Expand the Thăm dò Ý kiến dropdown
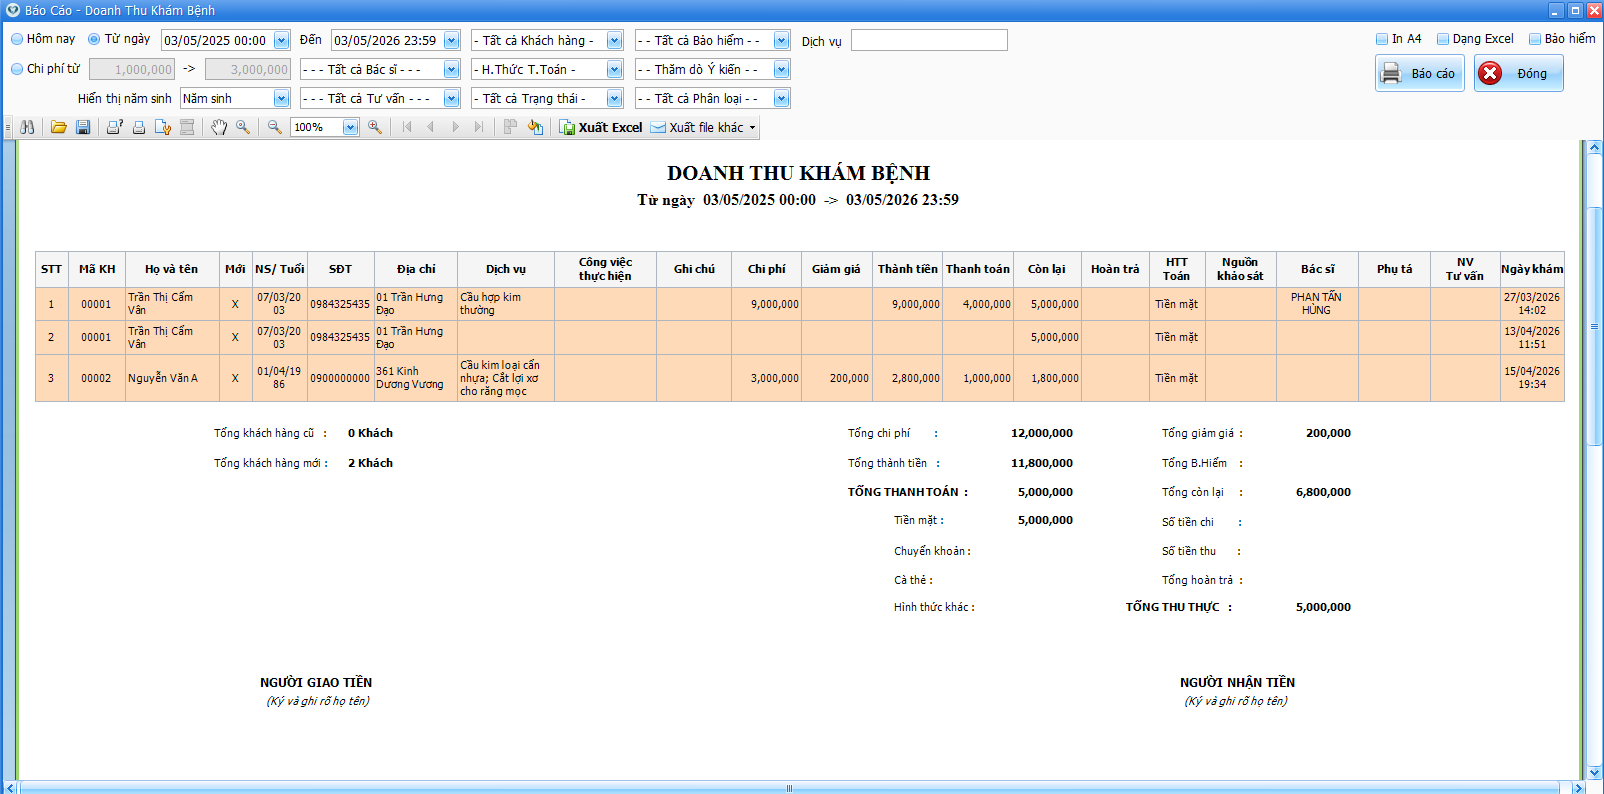Image resolution: width=1604 pixels, height=794 pixels. [x=781, y=69]
